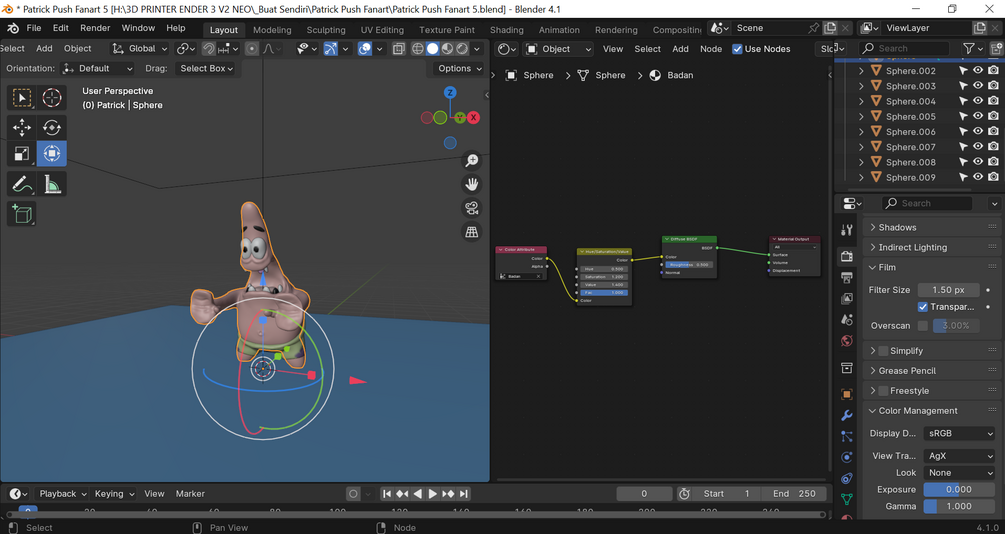The height and width of the screenshot is (534, 1005).
Task: Click the outliner Search field
Action: point(904,48)
